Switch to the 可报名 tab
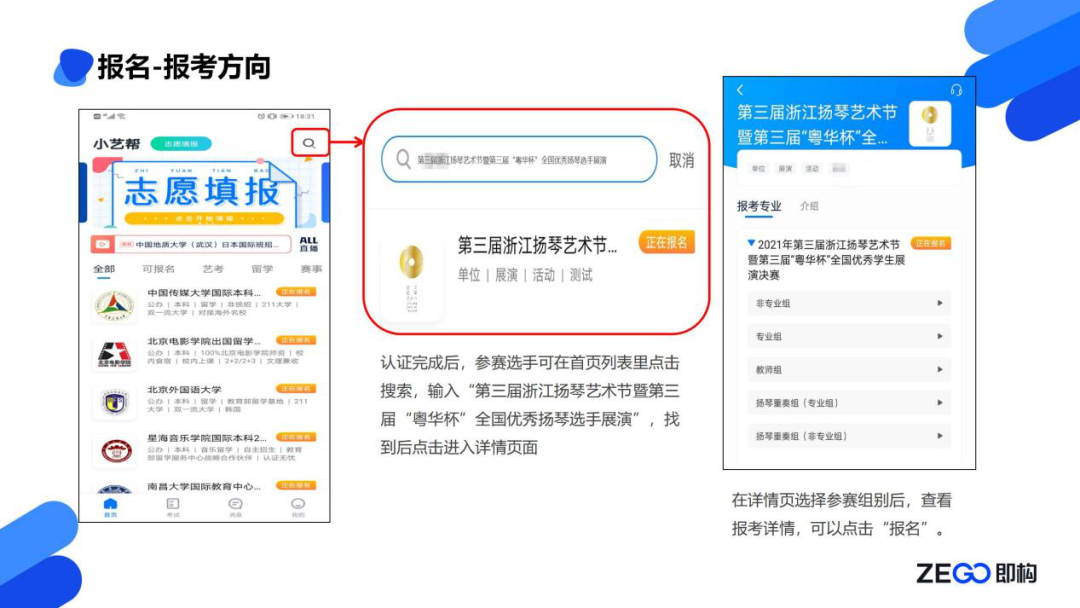This screenshot has width=1080, height=608. pyautogui.click(x=158, y=269)
